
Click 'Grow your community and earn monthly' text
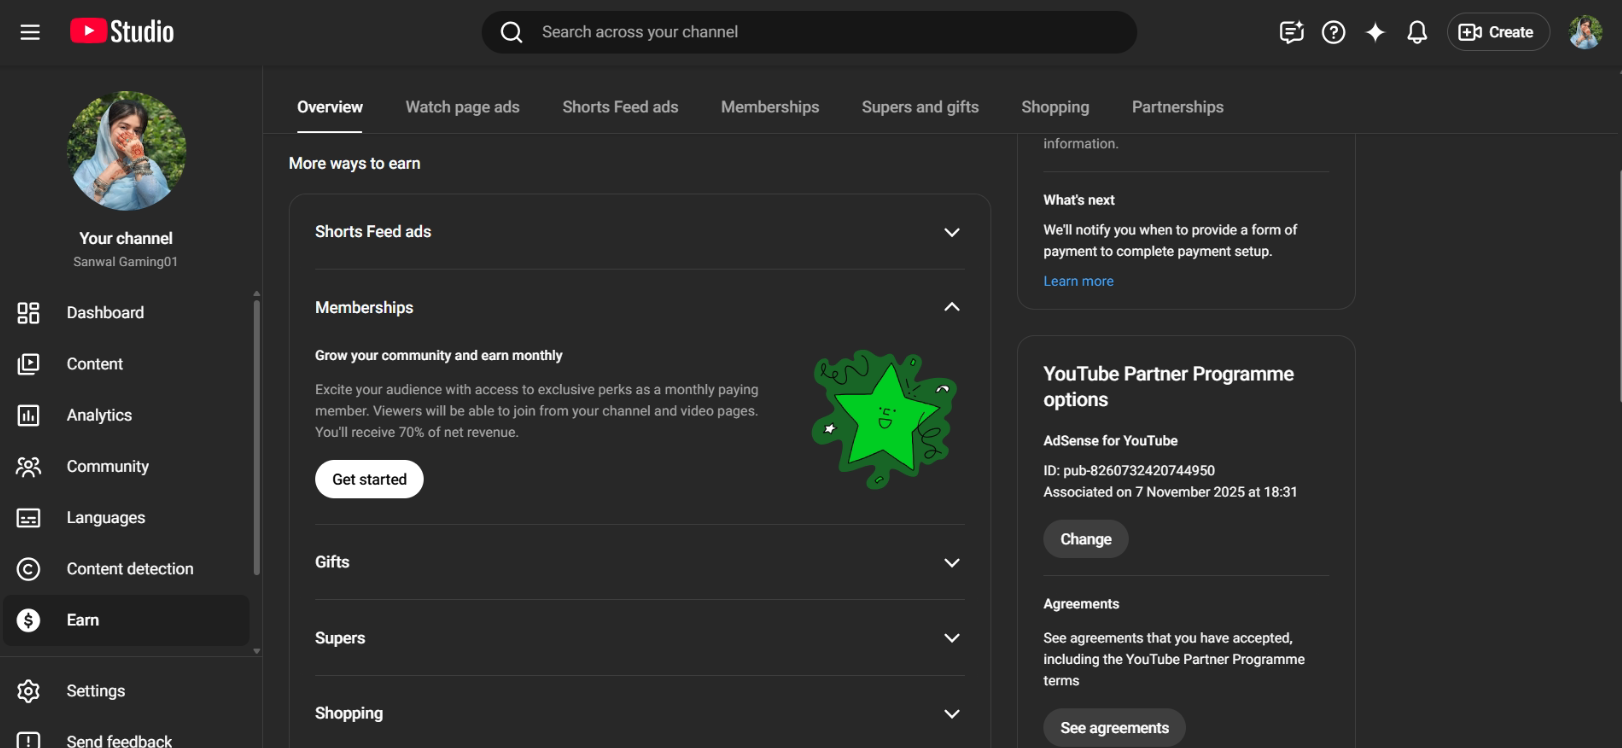(x=438, y=355)
